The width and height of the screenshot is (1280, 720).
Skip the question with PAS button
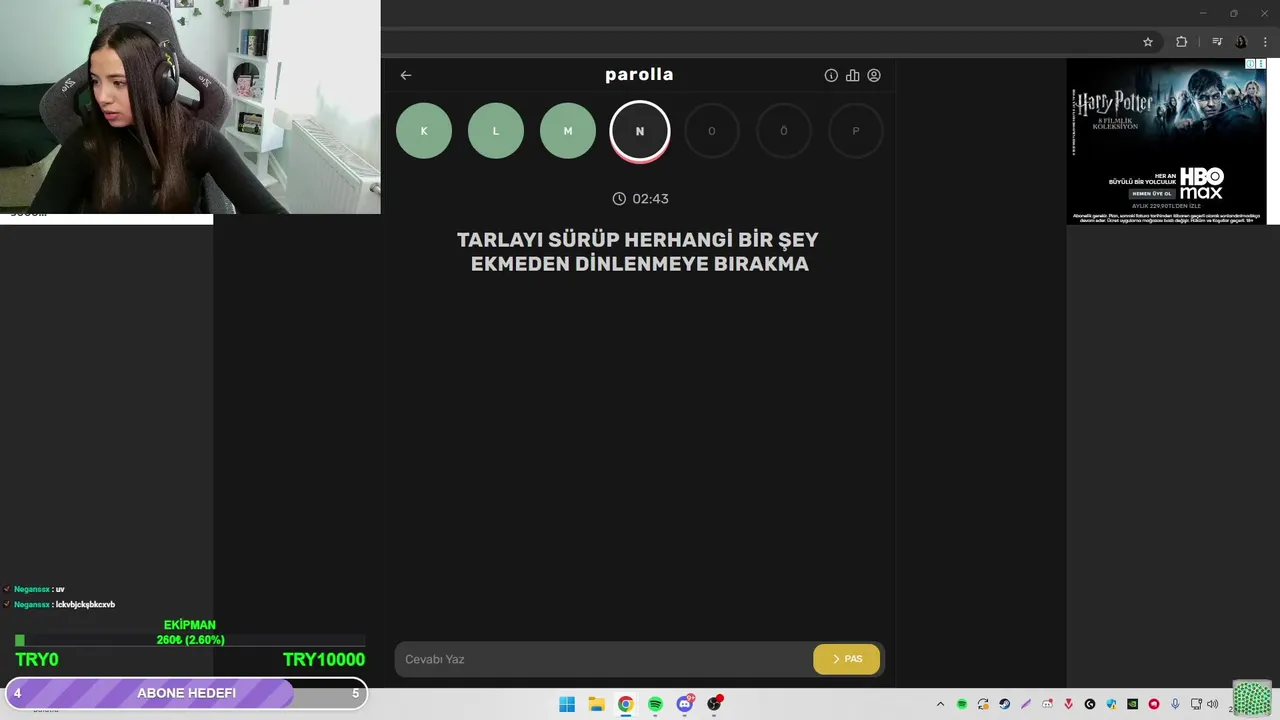[846, 659]
